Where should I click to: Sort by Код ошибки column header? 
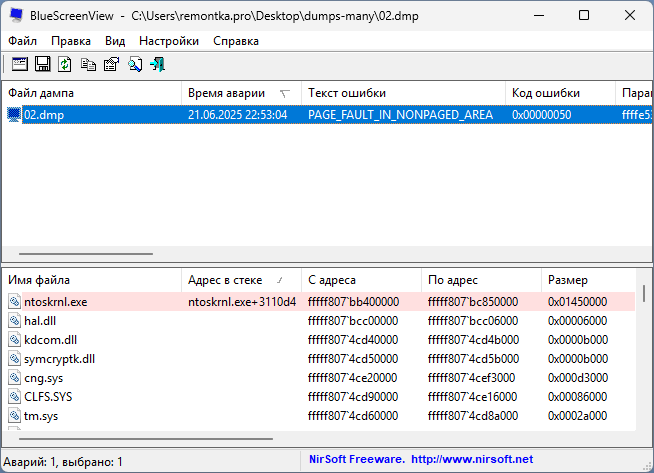[560, 93]
